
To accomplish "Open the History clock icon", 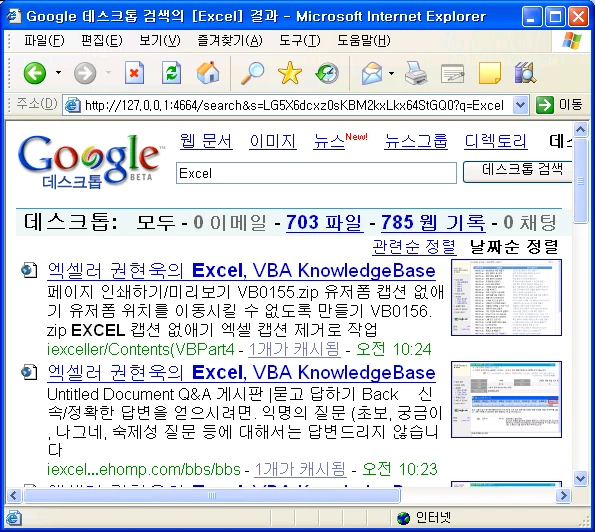I will pos(327,72).
